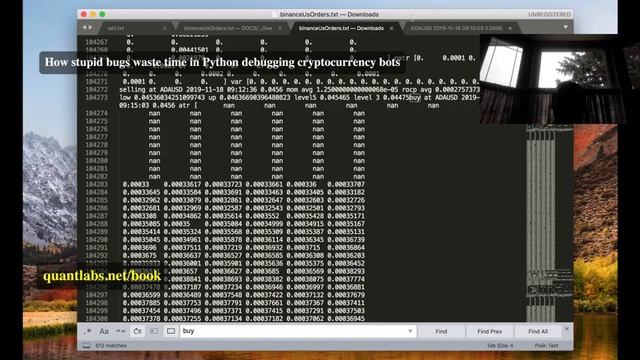This screenshot has width=640, height=360.
Task: Click the UNREGISTERED label in title bar
Action: coord(549,14)
